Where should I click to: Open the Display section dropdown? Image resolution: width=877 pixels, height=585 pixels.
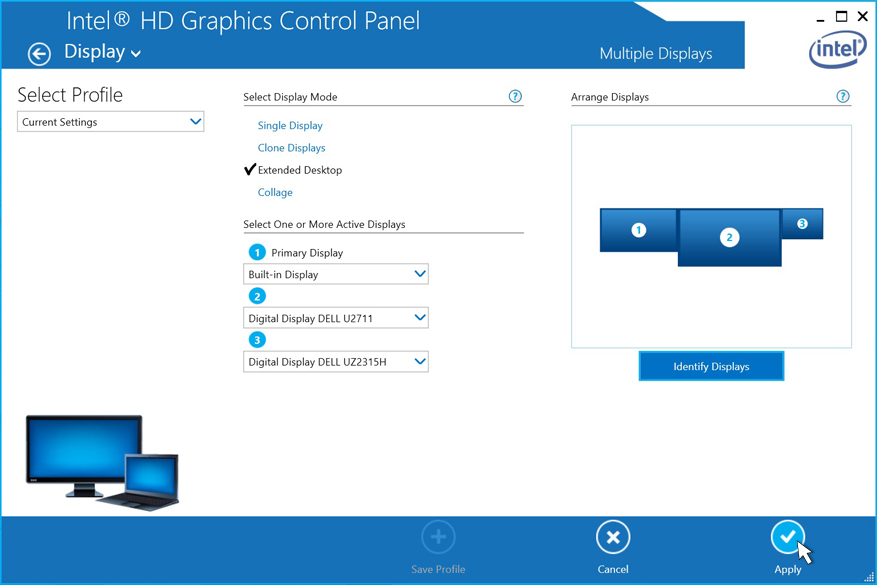tap(102, 52)
